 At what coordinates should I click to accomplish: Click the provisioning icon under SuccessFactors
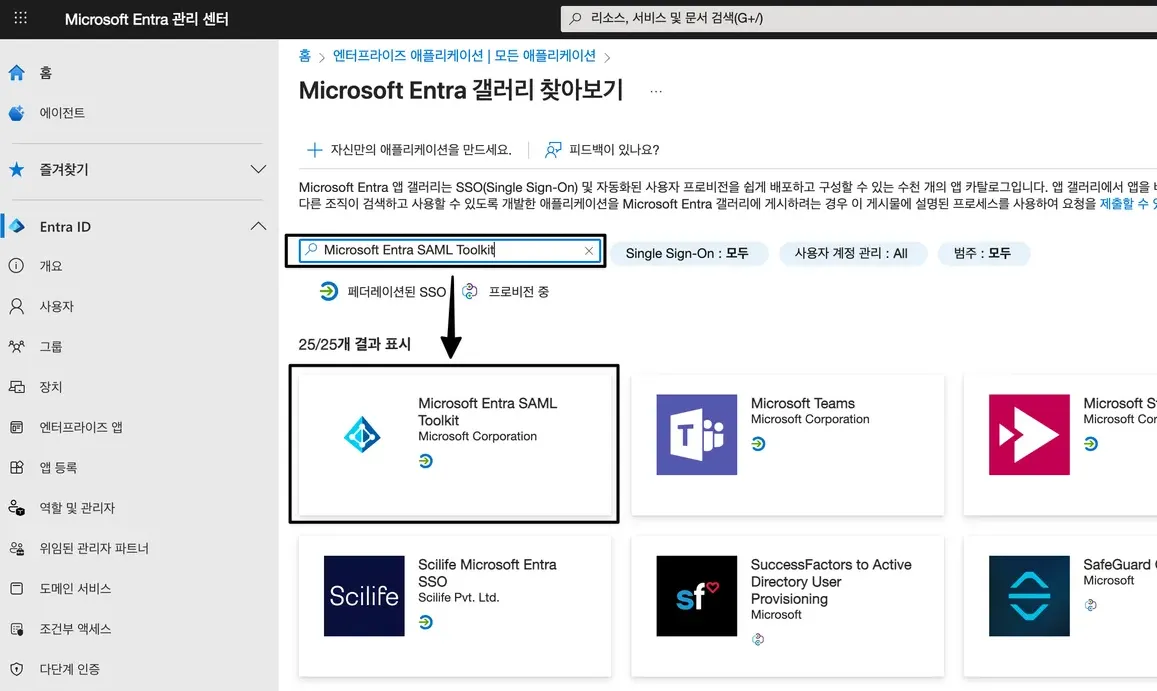point(758,639)
